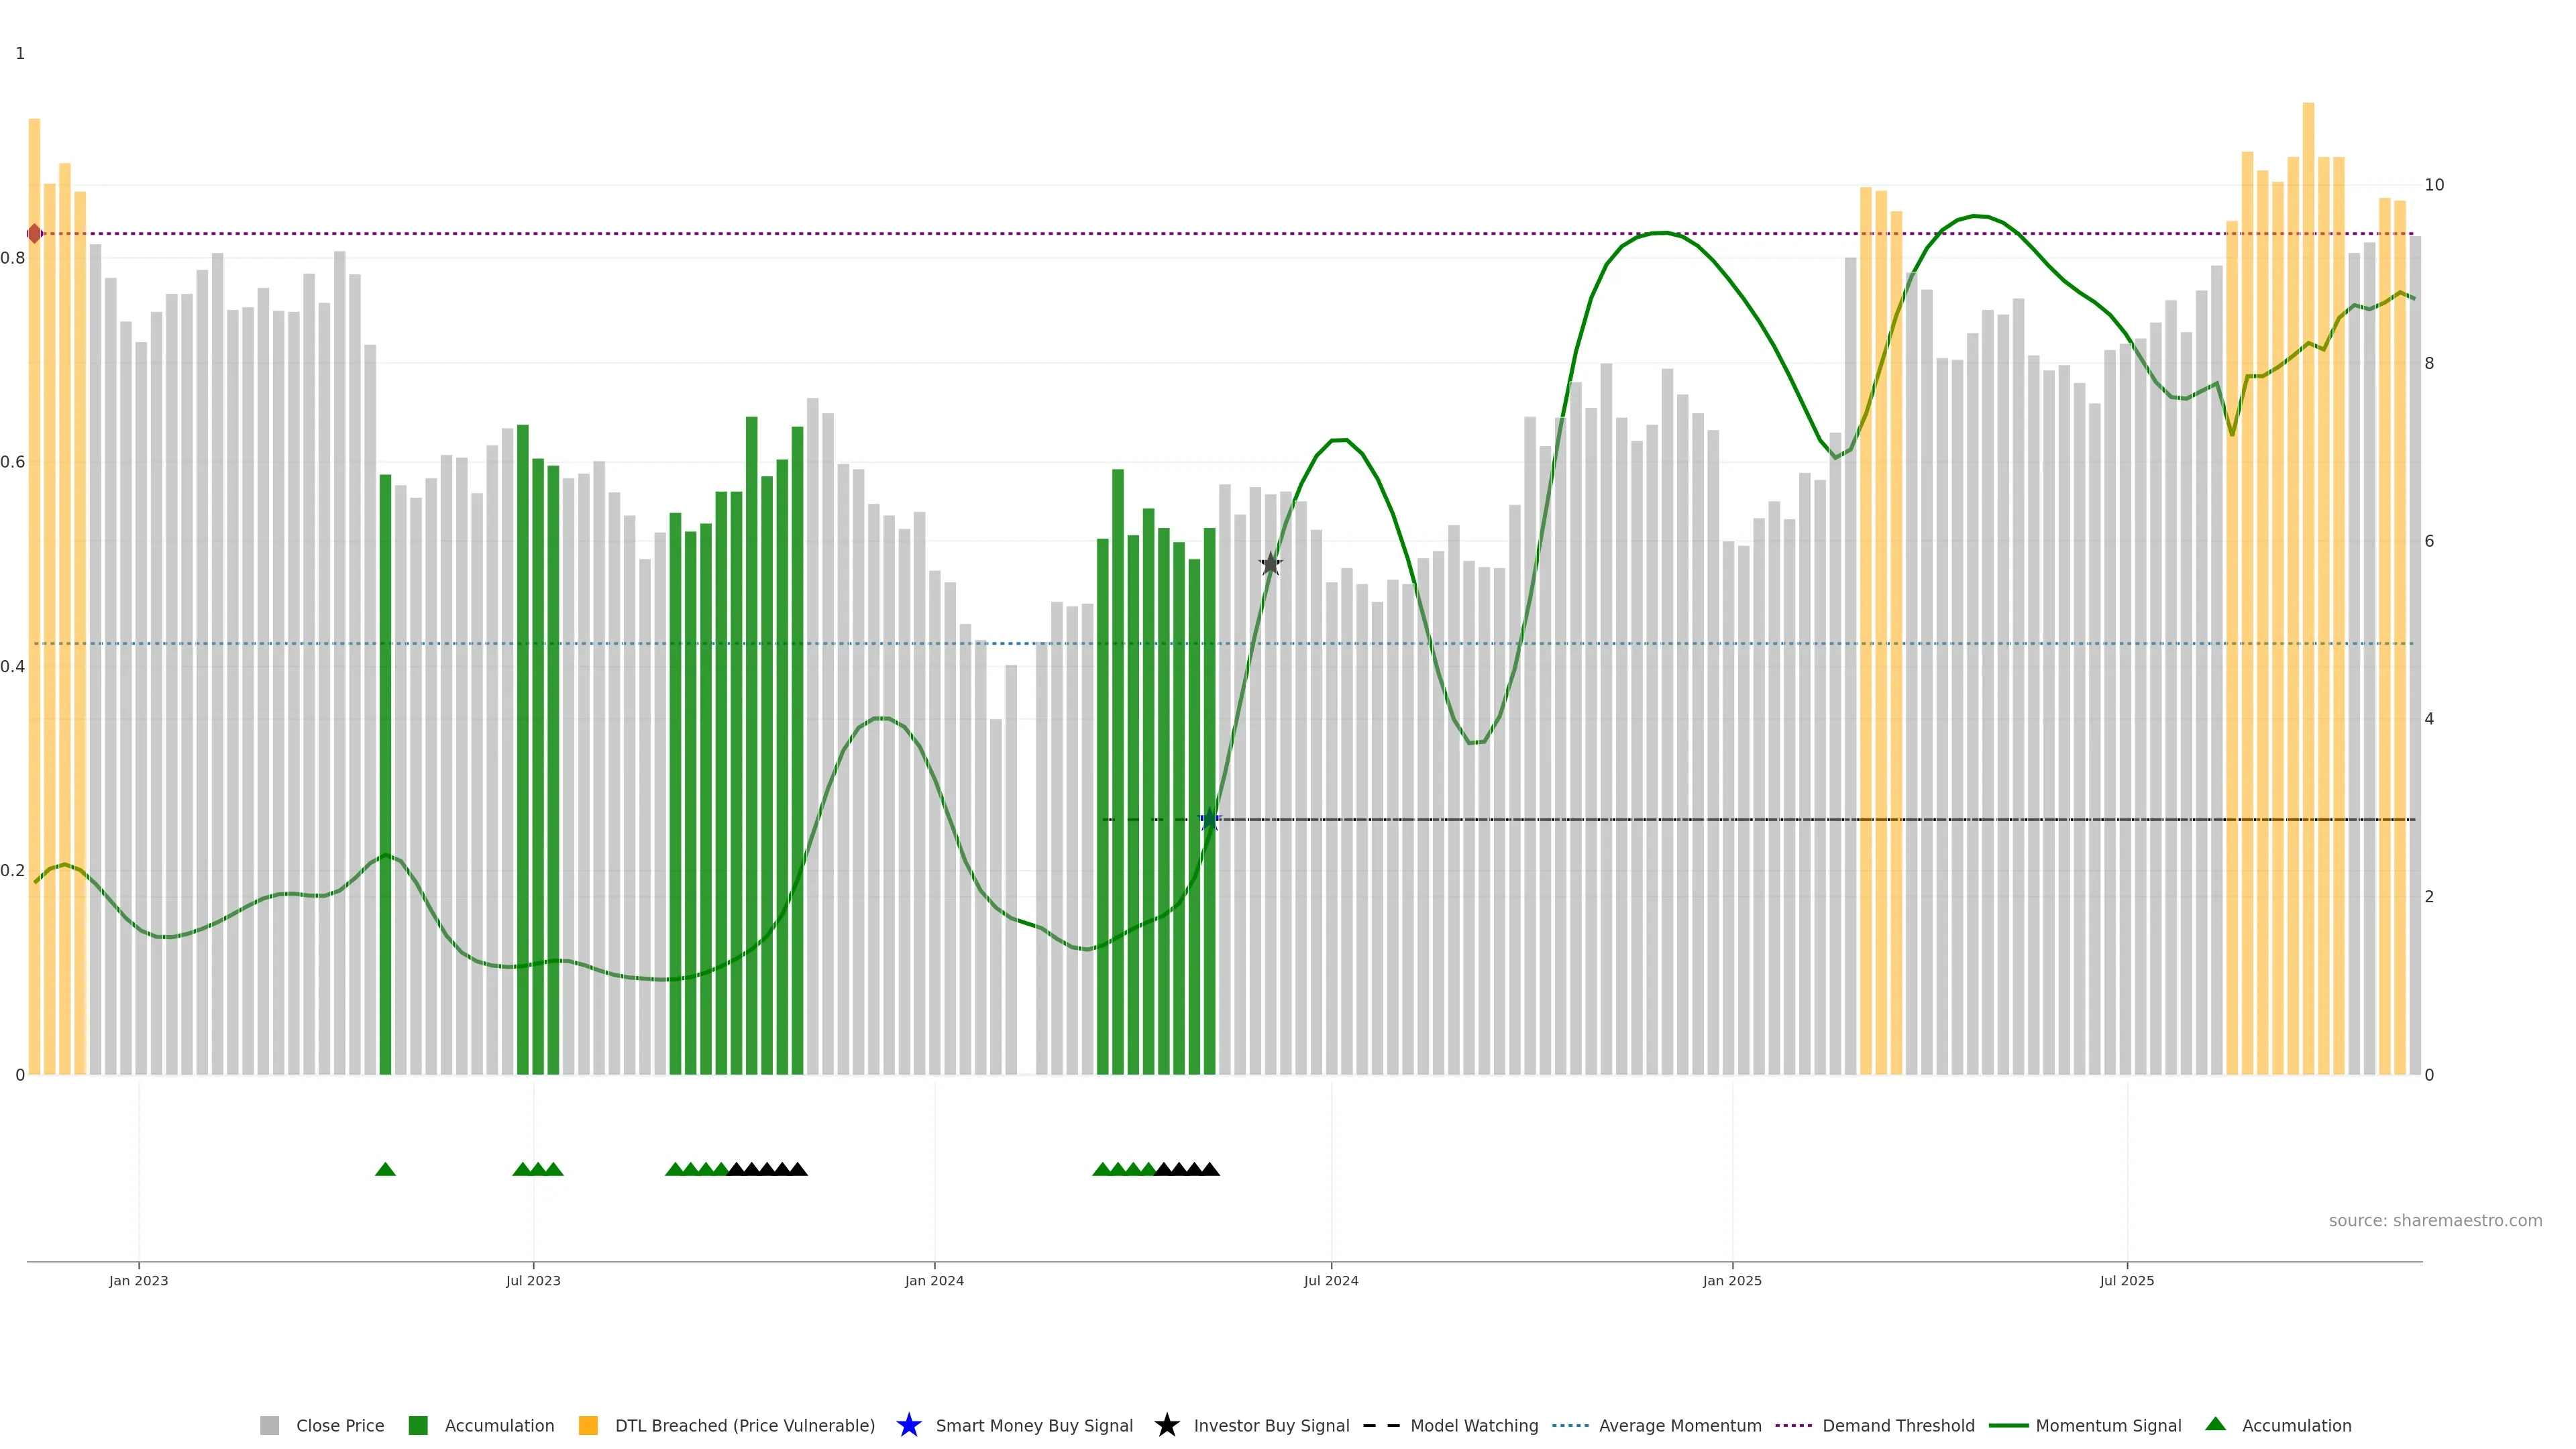Toggle the Demand Threshold legend label

coord(1898,1425)
